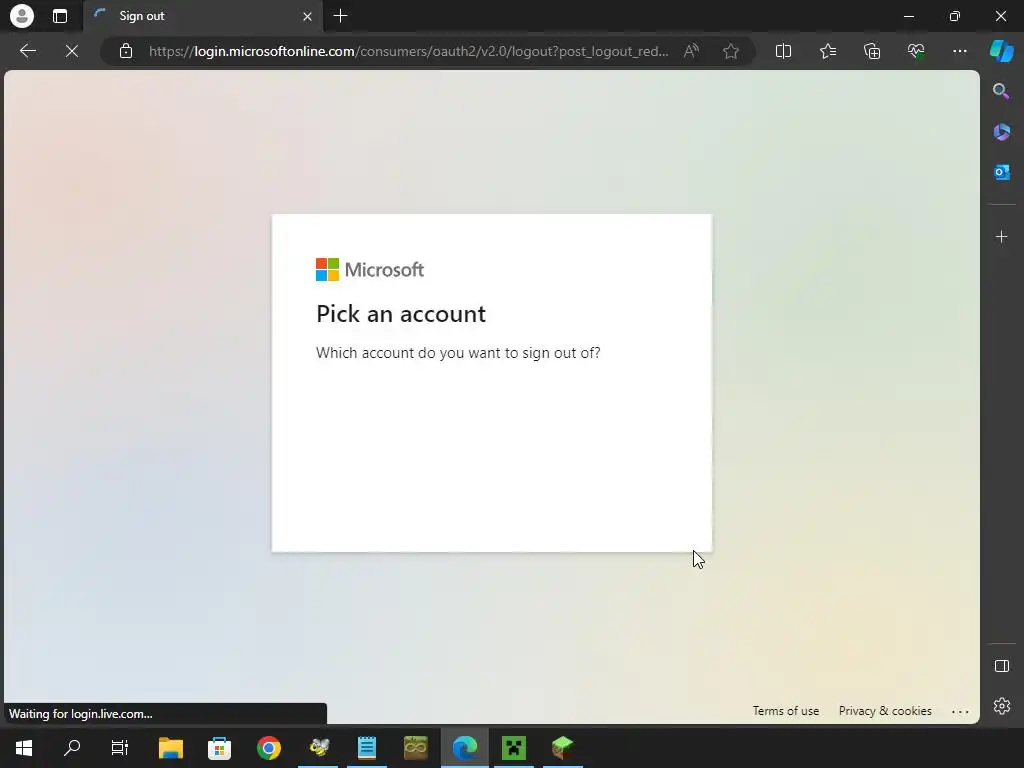Open taskbar Search
1024x768 pixels.
tap(72, 748)
